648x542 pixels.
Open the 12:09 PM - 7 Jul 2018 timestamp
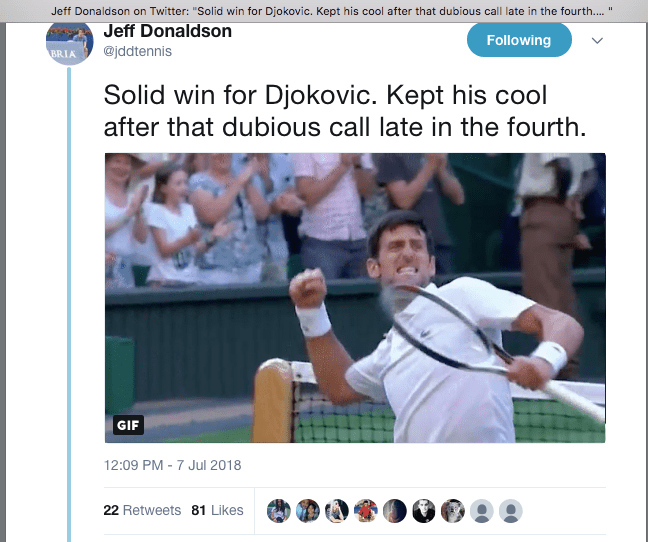coord(172,465)
